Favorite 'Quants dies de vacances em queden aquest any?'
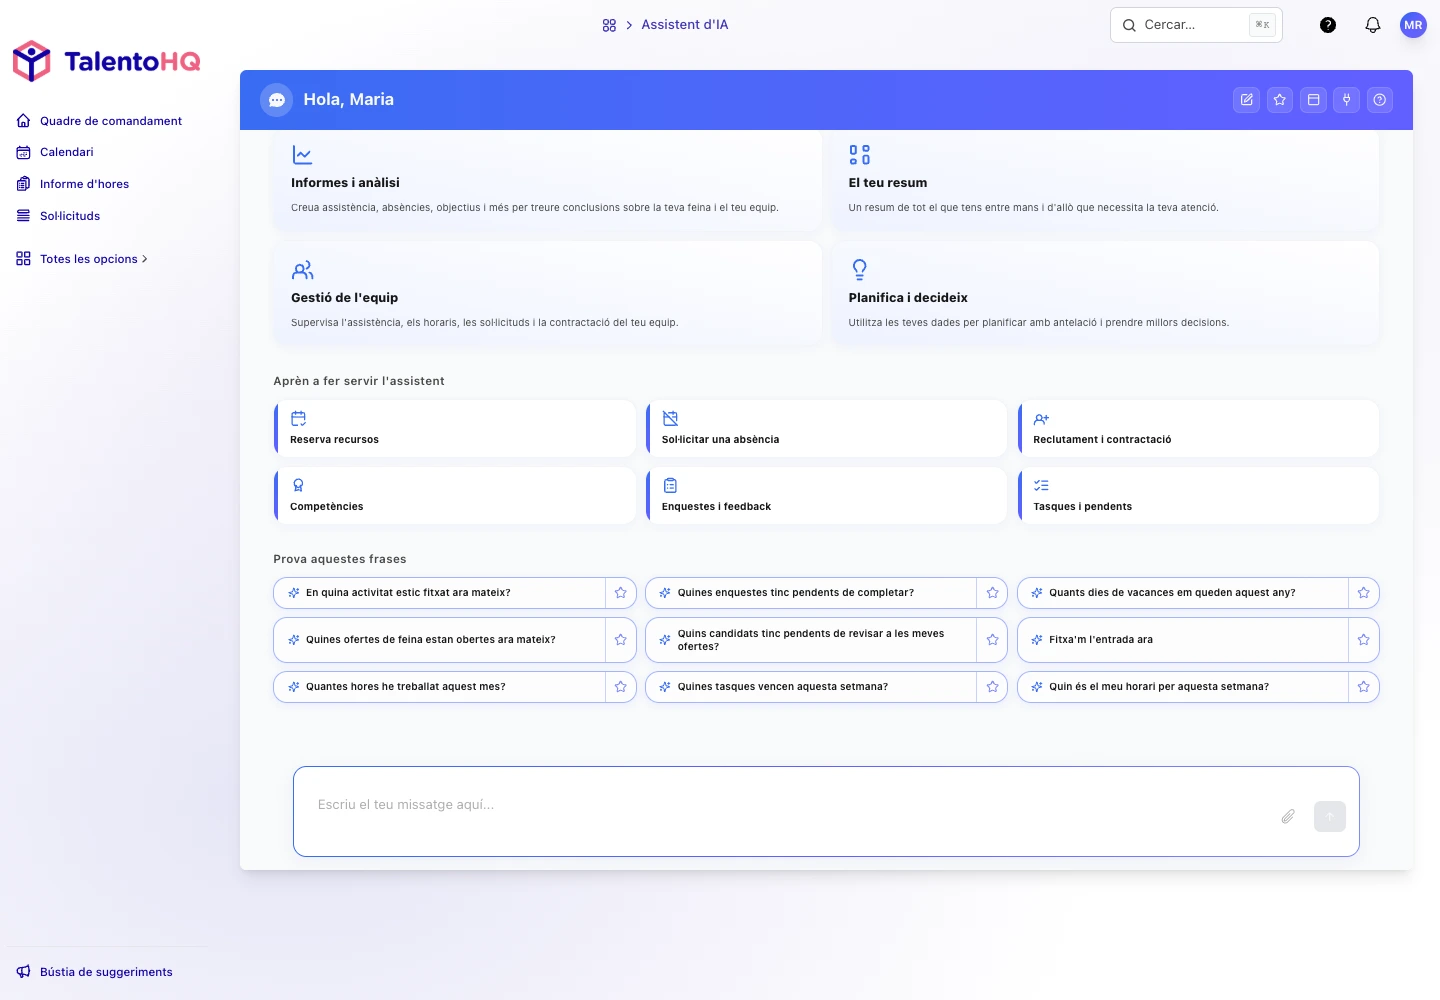Image resolution: width=1440 pixels, height=1000 pixels. (1363, 593)
